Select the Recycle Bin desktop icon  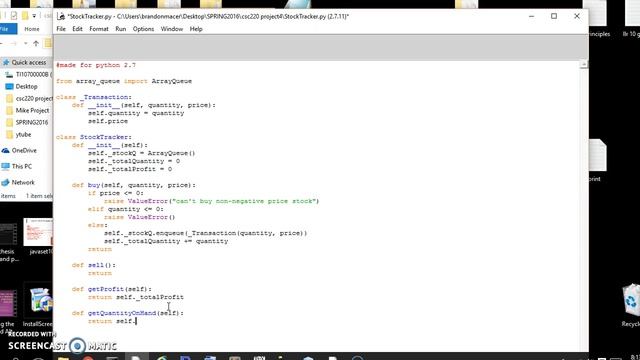pyautogui.click(x=631, y=301)
